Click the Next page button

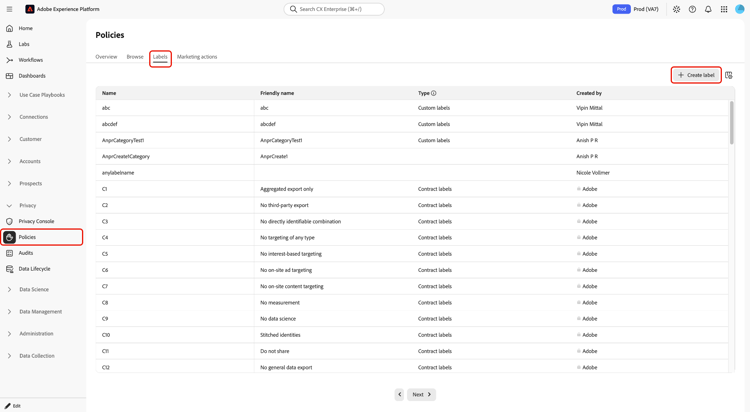(x=421, y=394)
